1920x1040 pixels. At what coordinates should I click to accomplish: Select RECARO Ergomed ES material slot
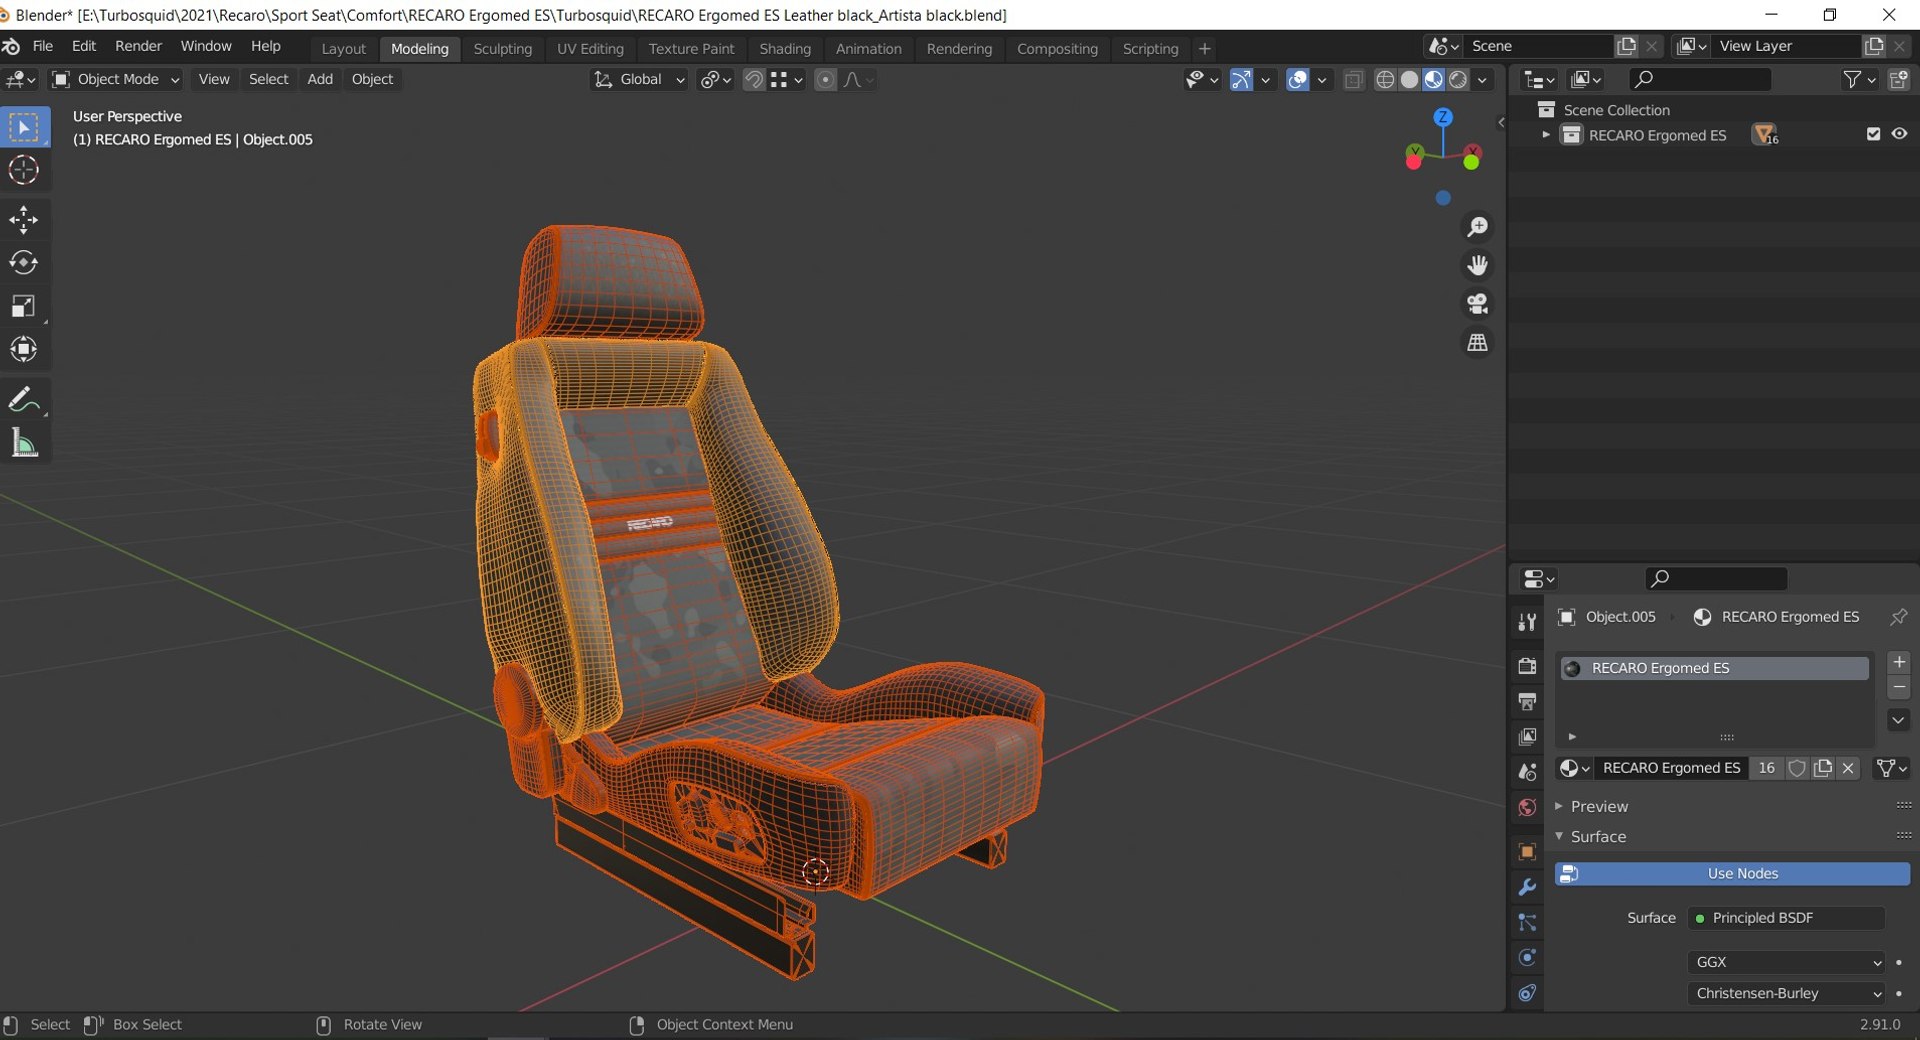click(1714, 668)
